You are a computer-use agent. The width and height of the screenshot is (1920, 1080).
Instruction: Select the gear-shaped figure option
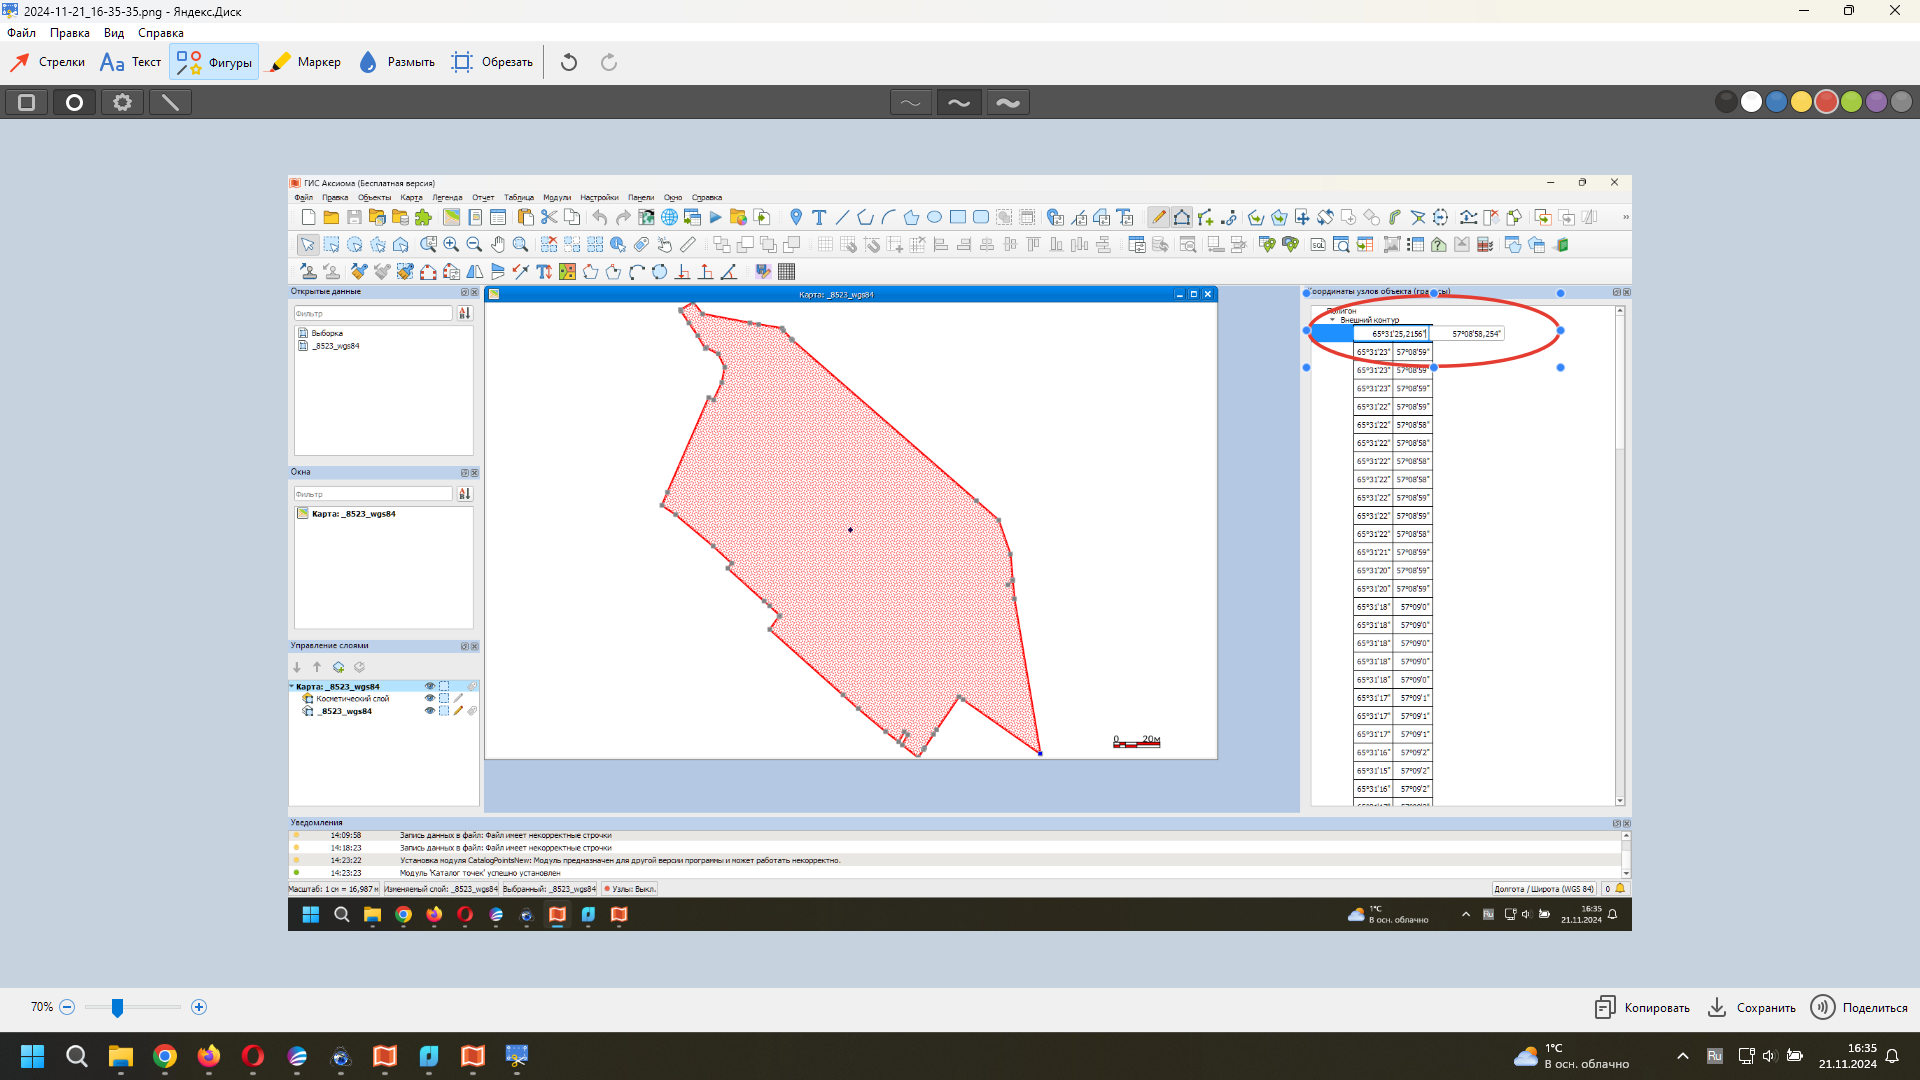click(122, 102)
